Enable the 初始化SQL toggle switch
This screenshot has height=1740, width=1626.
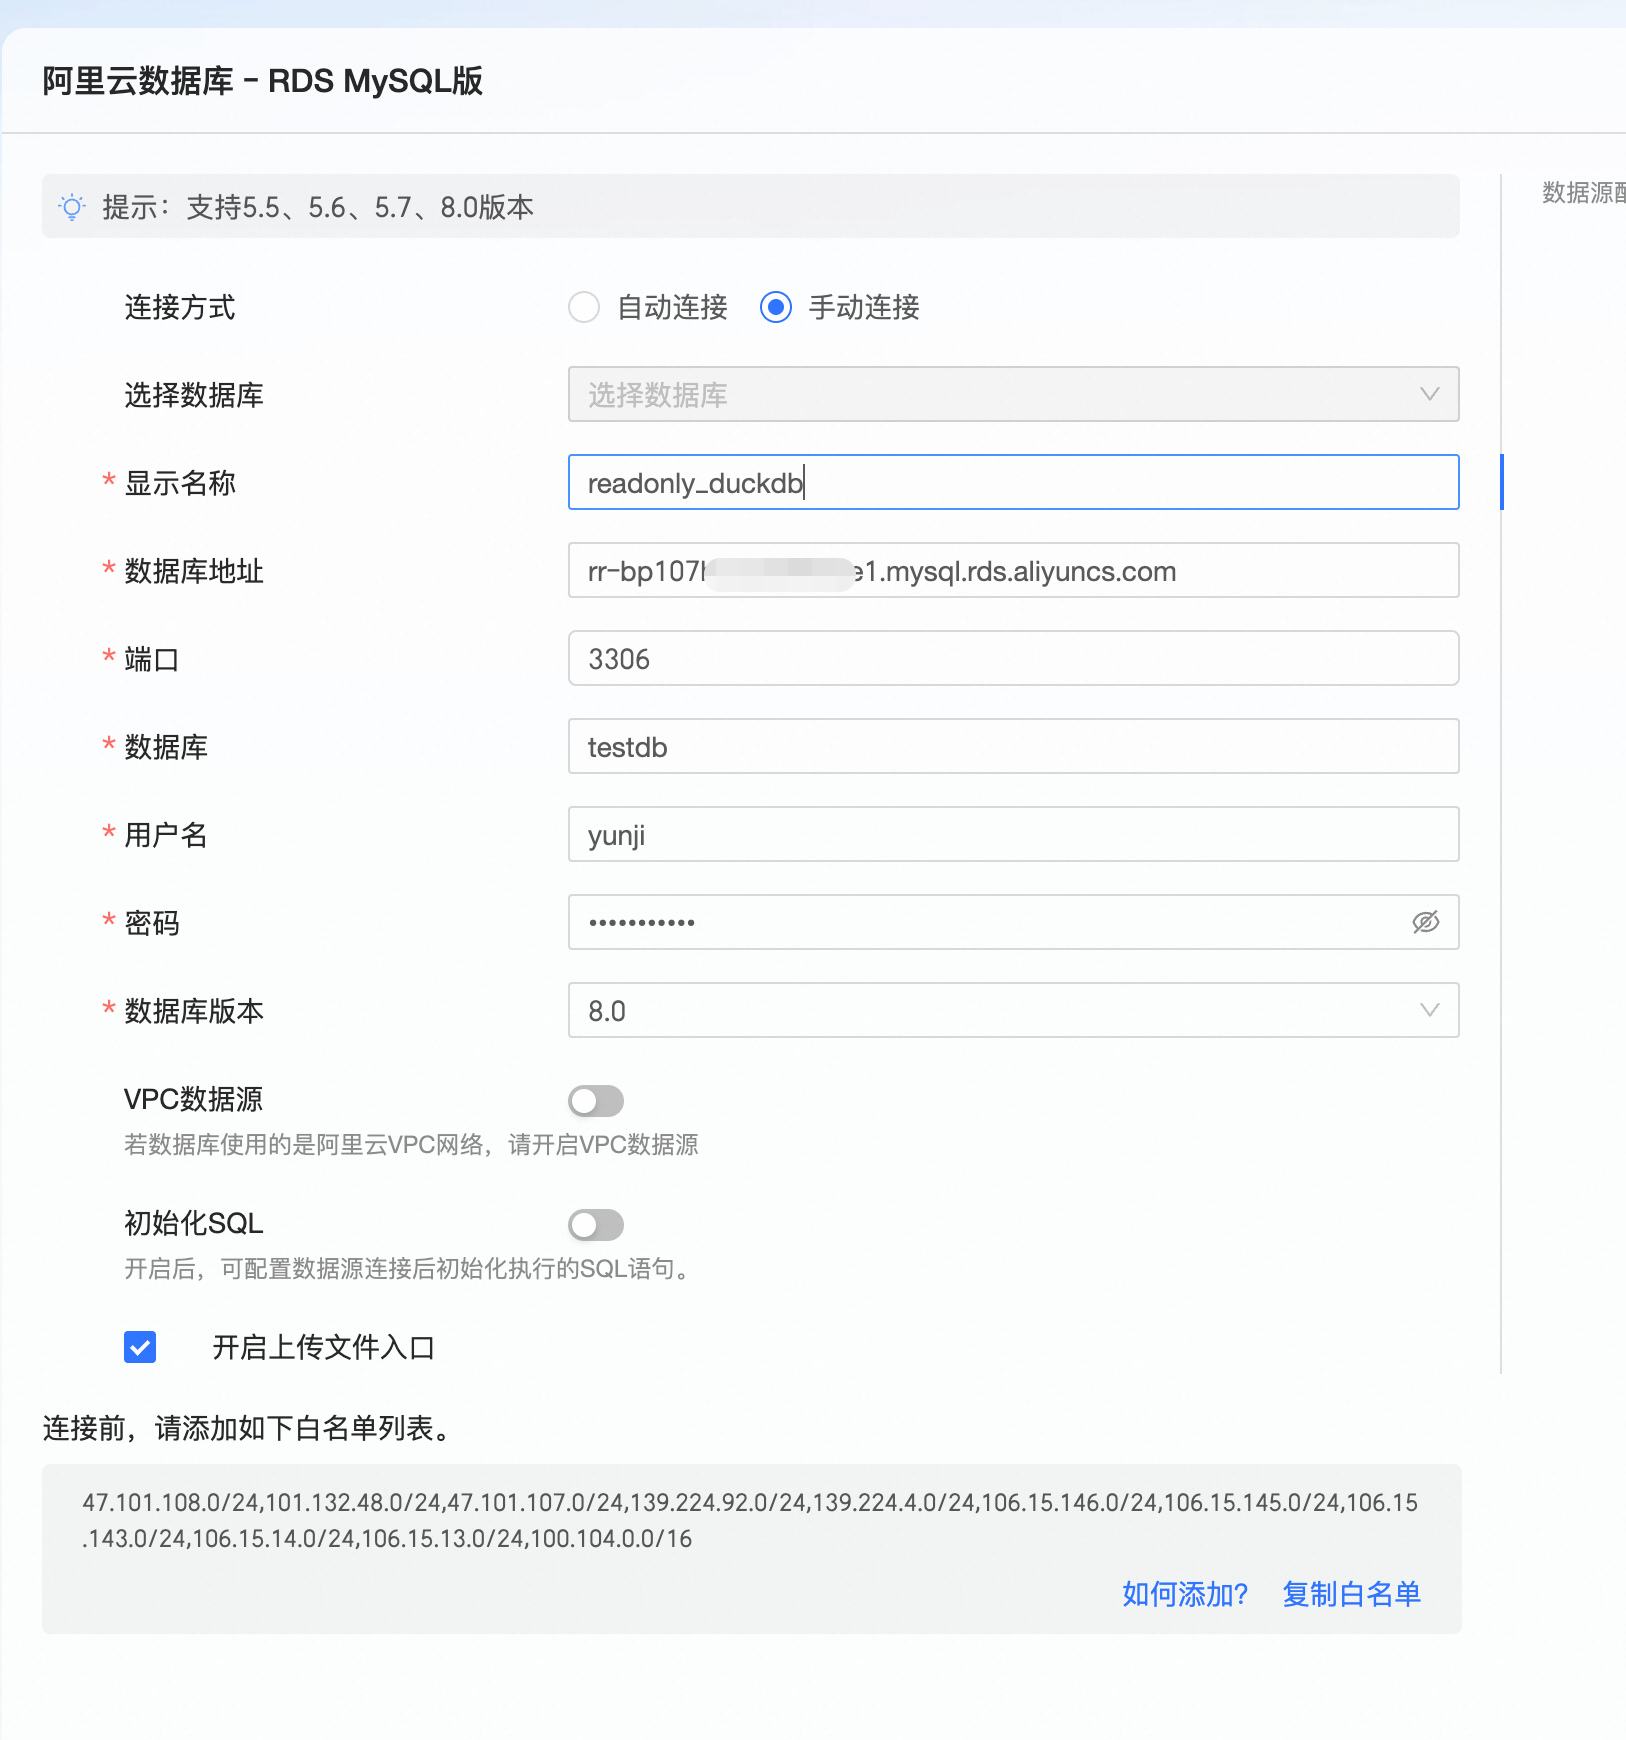(596, 1225)
